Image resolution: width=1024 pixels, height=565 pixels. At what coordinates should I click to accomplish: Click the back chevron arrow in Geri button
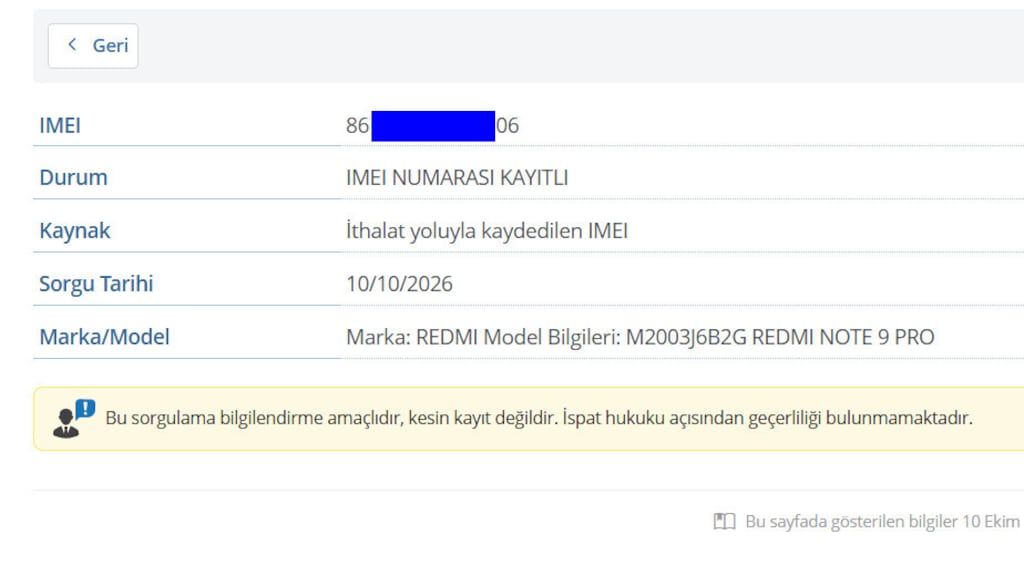[72, 44]
